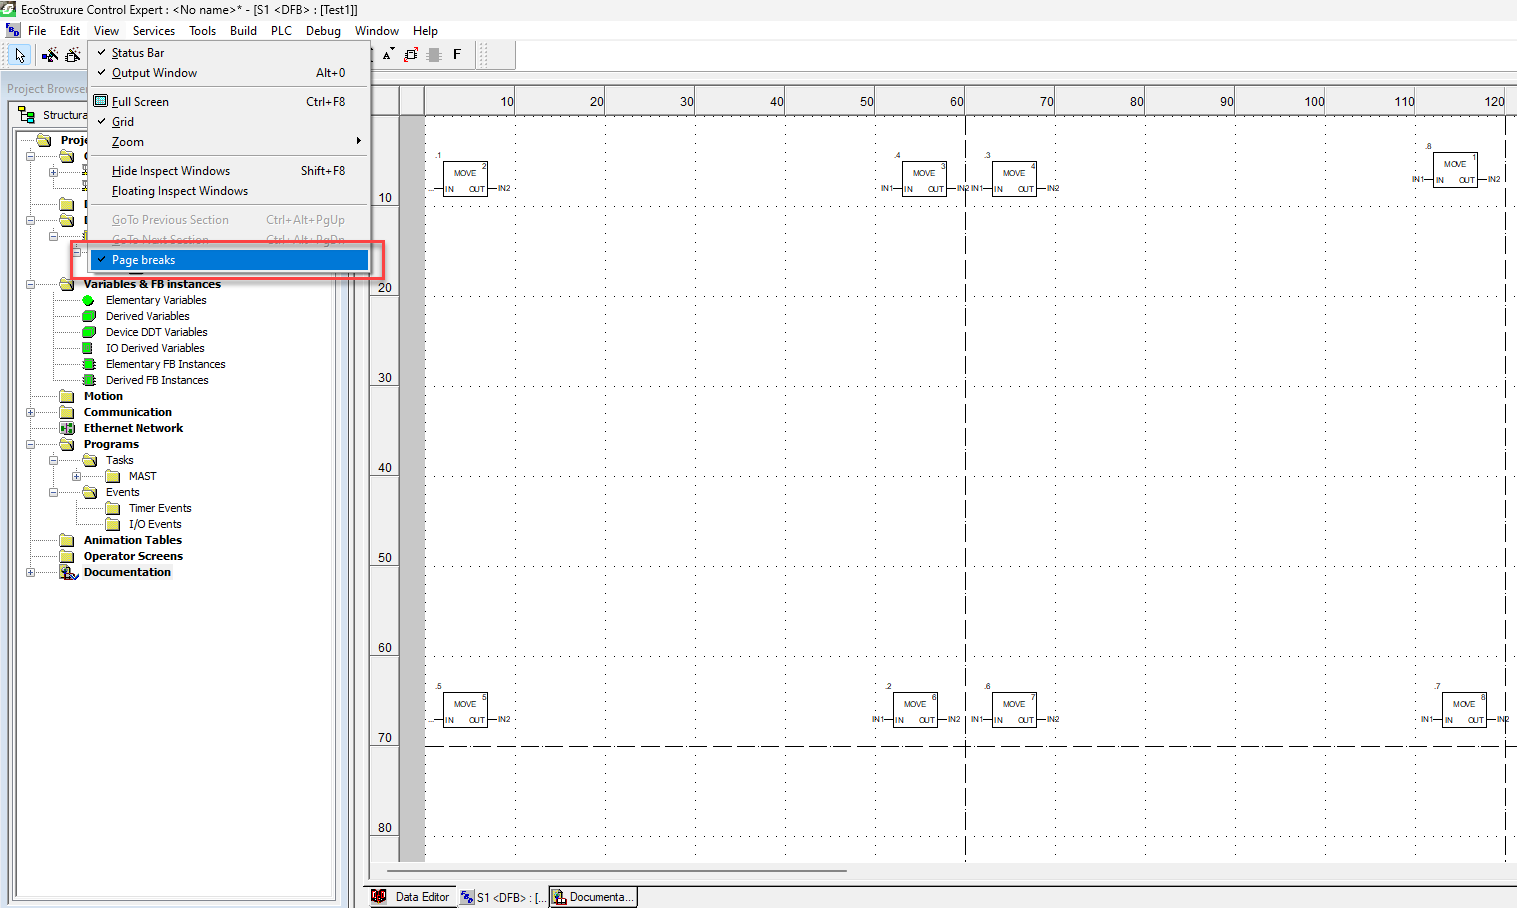This screenshot has height=908, width=1517.
Task: Click the MOVE block numbered 8 at bottom right
Action: pyautogui.click(x=1464, y=710)
